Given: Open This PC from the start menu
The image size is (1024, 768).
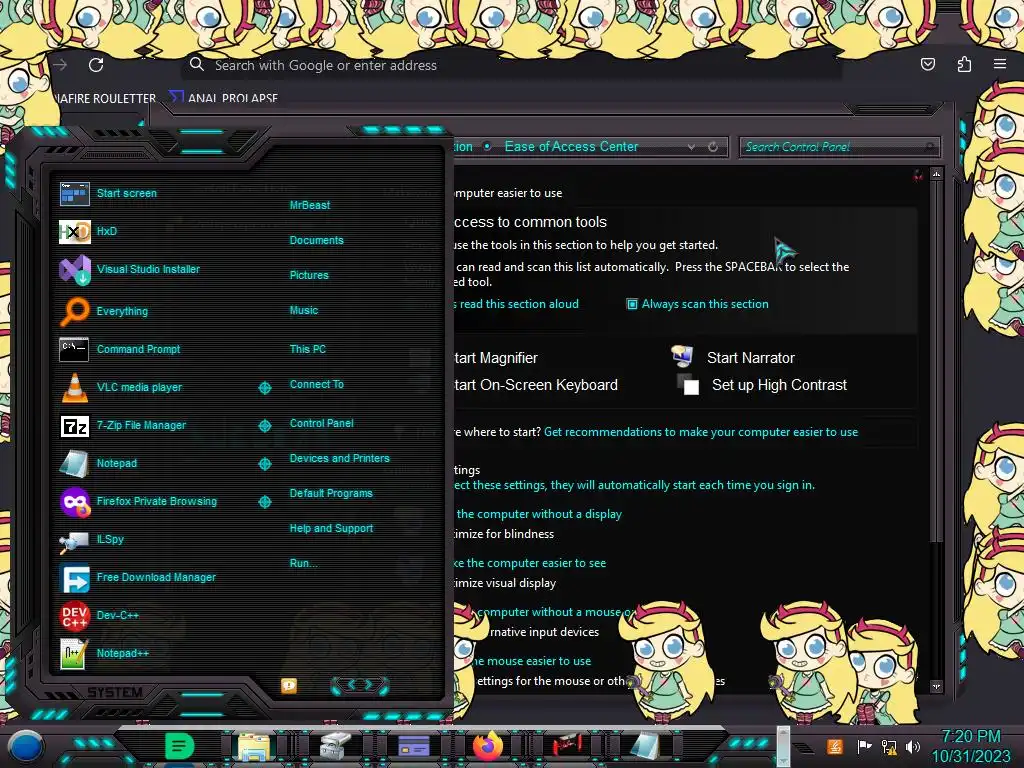Looking at the screenshot, I should [308, 349].
